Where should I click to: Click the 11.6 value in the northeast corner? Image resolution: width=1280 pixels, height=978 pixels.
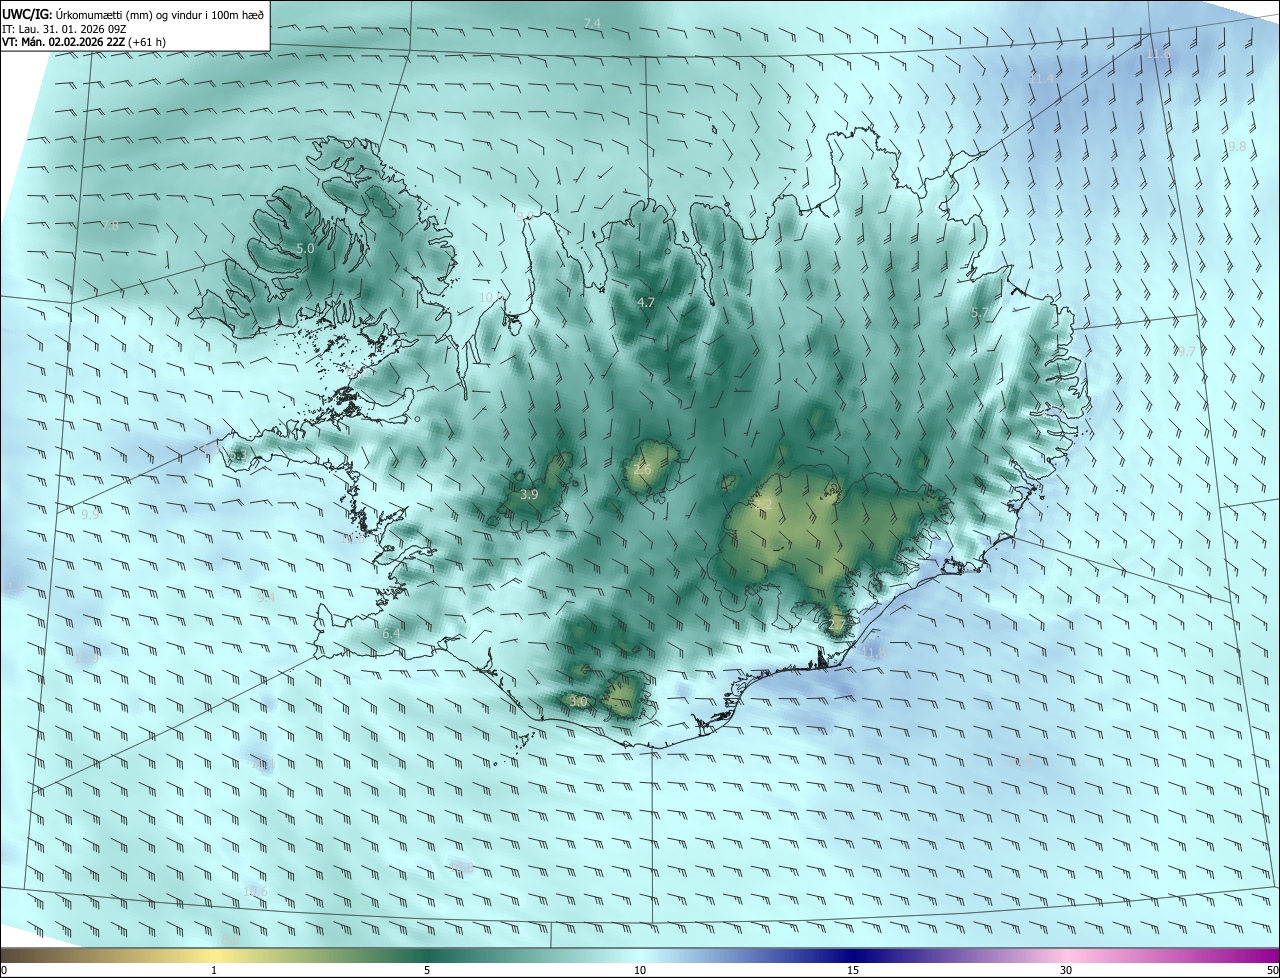coord(1159,53)
